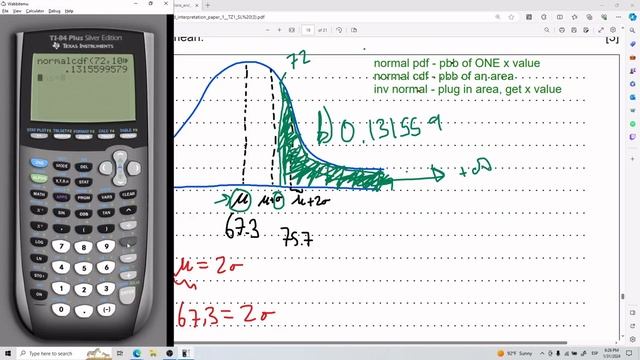The image size is (640, 360).
Task: Click the green ALPHA key on calculator
Action: click(x=39, y=178)
